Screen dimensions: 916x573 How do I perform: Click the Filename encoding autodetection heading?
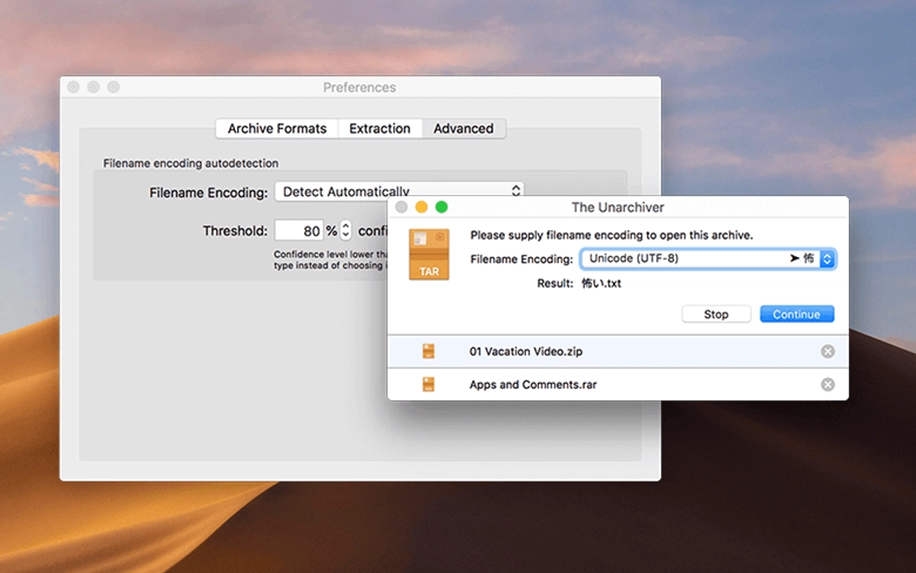[x=190, y=164]
